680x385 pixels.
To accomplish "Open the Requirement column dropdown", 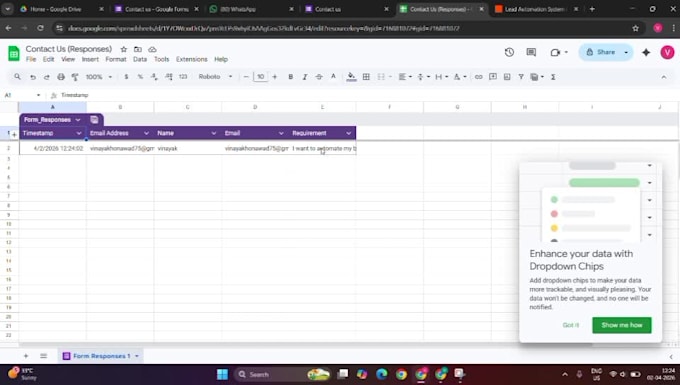I will 349,133.
